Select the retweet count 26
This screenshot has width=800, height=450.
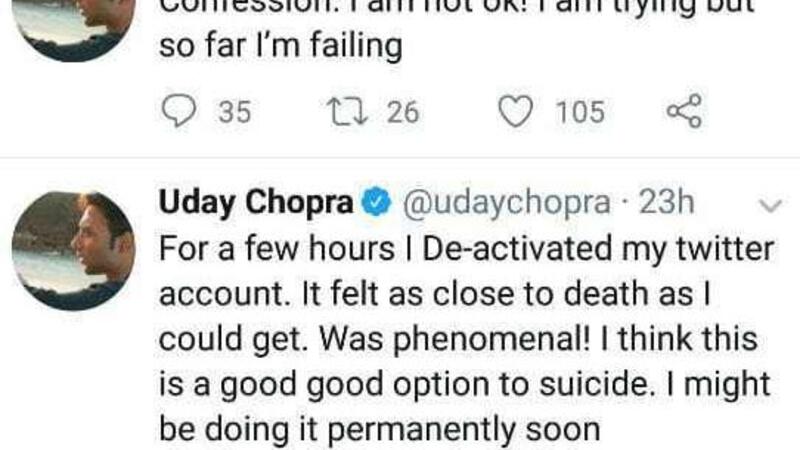tap(402, 112)
